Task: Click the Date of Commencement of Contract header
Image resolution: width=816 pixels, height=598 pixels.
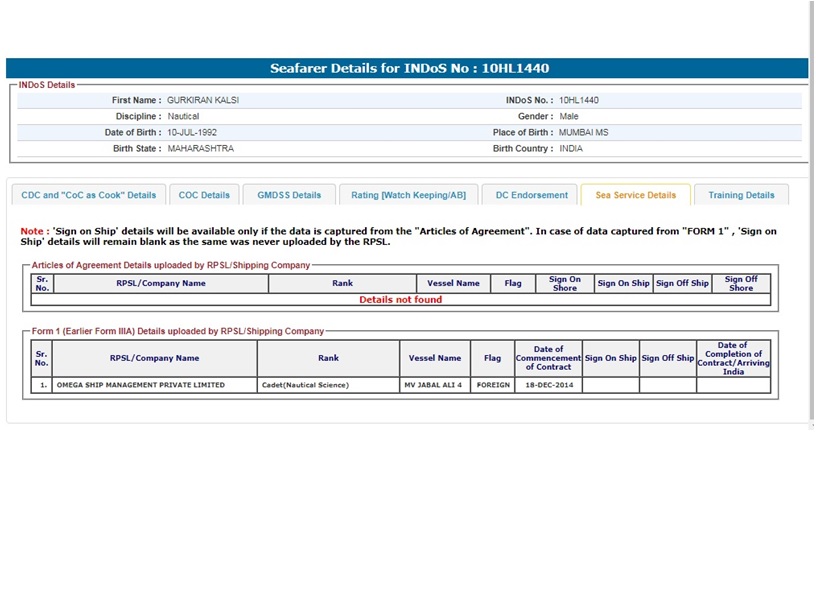Action: coord(548,358)
